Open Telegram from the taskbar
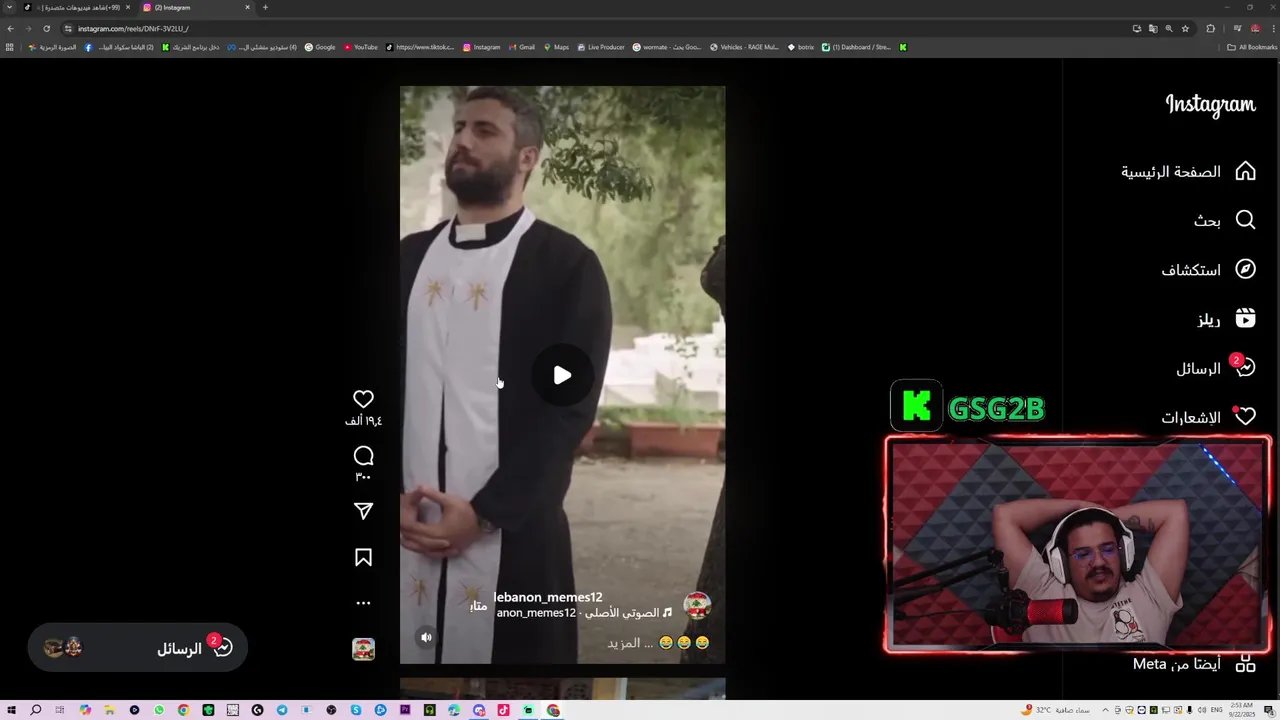Image resolution: width=1280 pixels, height=720 pixels. pyautogui.click(x=282, y=710)
